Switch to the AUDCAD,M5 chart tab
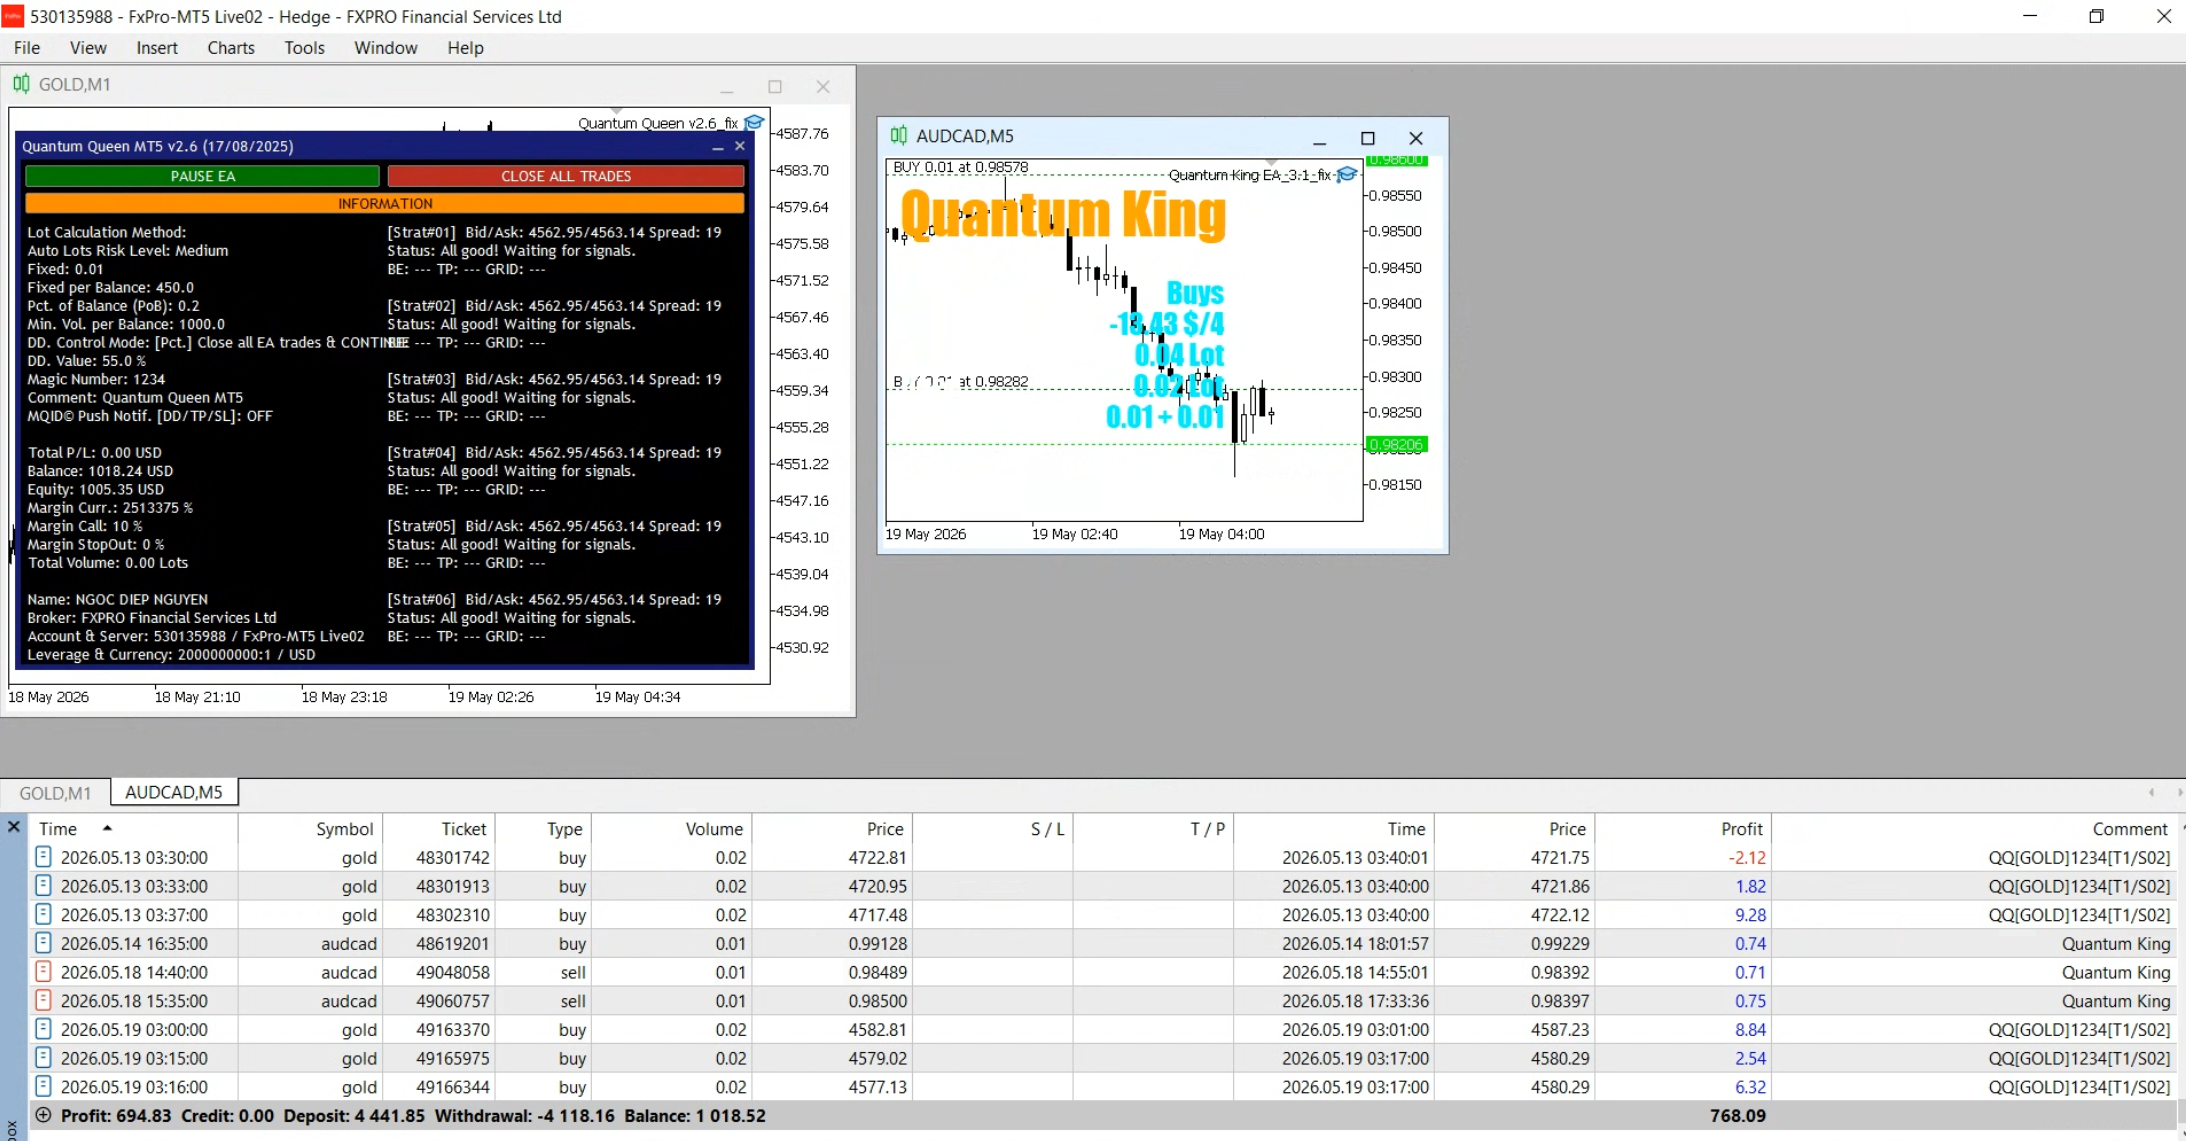 point(174,792)
